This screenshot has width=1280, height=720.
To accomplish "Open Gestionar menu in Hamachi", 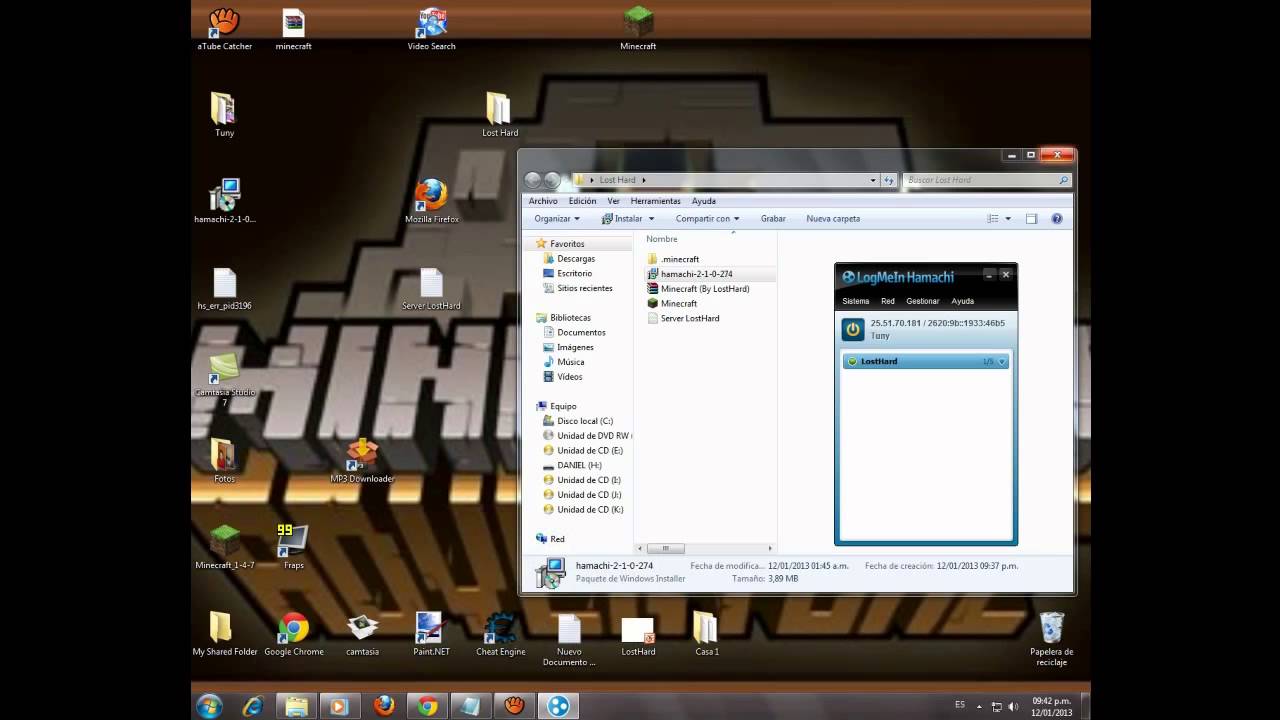I will tap(922, 301).
